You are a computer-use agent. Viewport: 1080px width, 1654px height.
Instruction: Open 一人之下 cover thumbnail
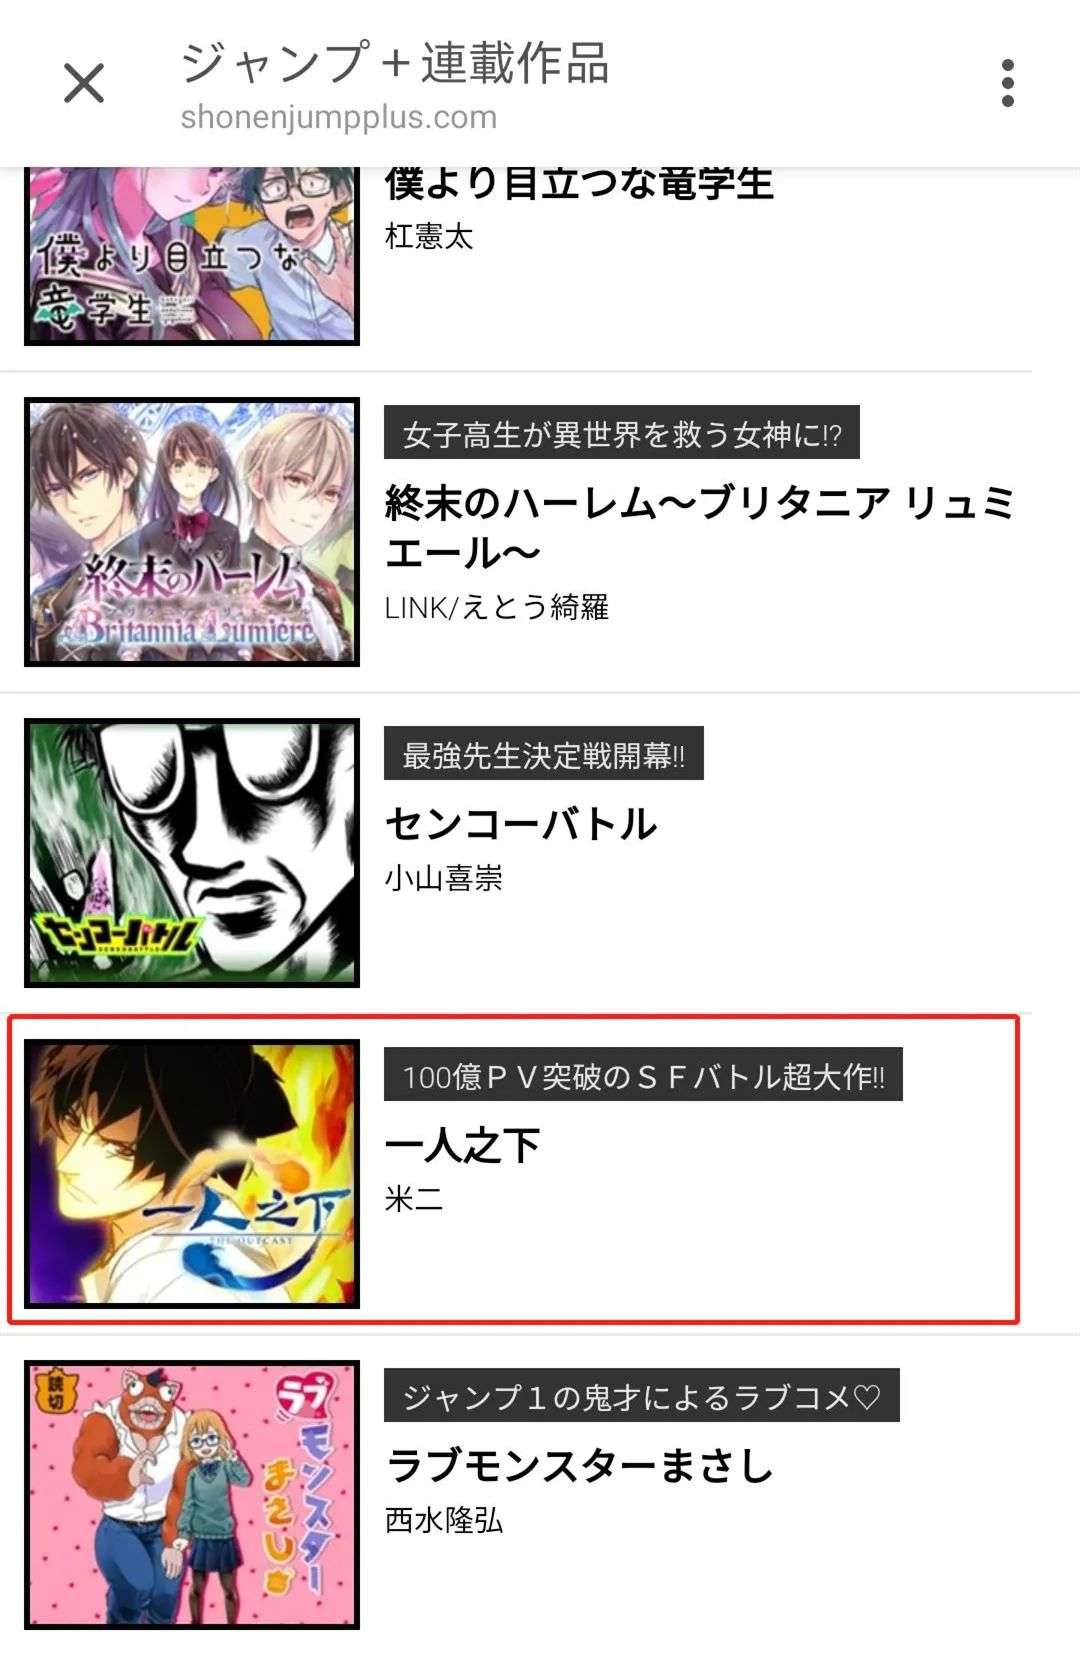[192, 1173]
